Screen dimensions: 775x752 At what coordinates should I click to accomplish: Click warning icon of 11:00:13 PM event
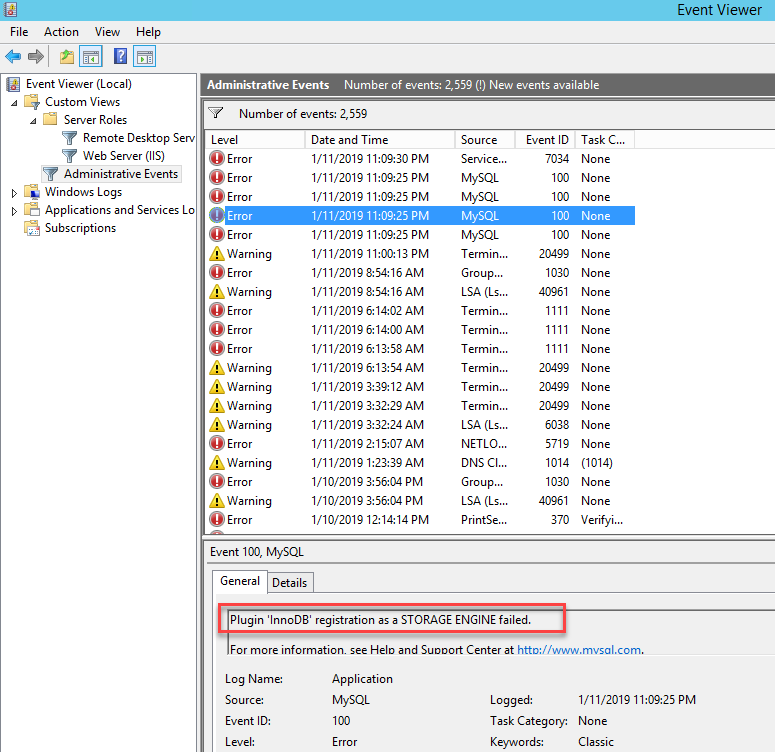pyautogui.click(x=216, y=254)
